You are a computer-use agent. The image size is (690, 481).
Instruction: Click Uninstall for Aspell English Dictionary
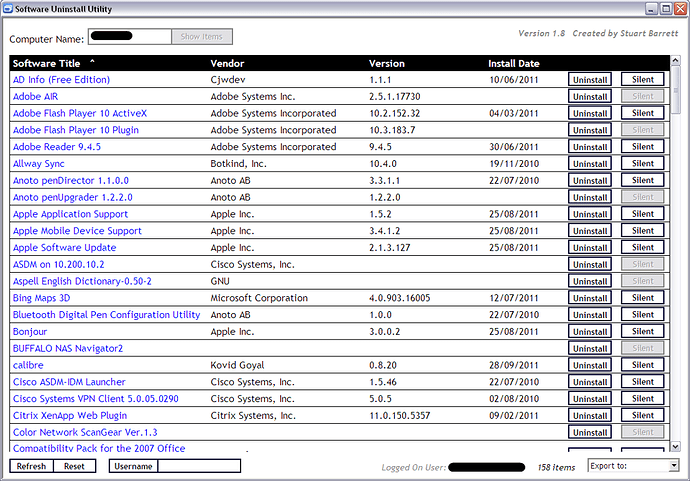[590, 281]
